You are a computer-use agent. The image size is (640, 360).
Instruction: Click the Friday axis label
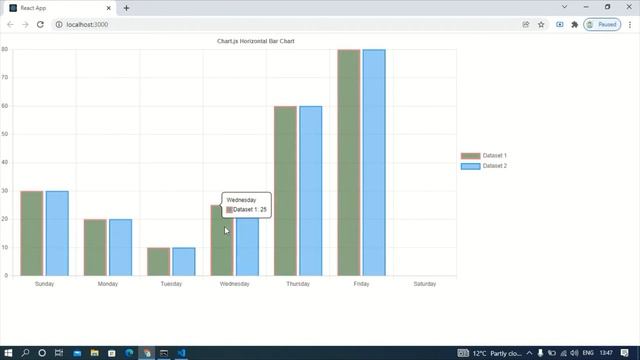[x=361, y=284]
